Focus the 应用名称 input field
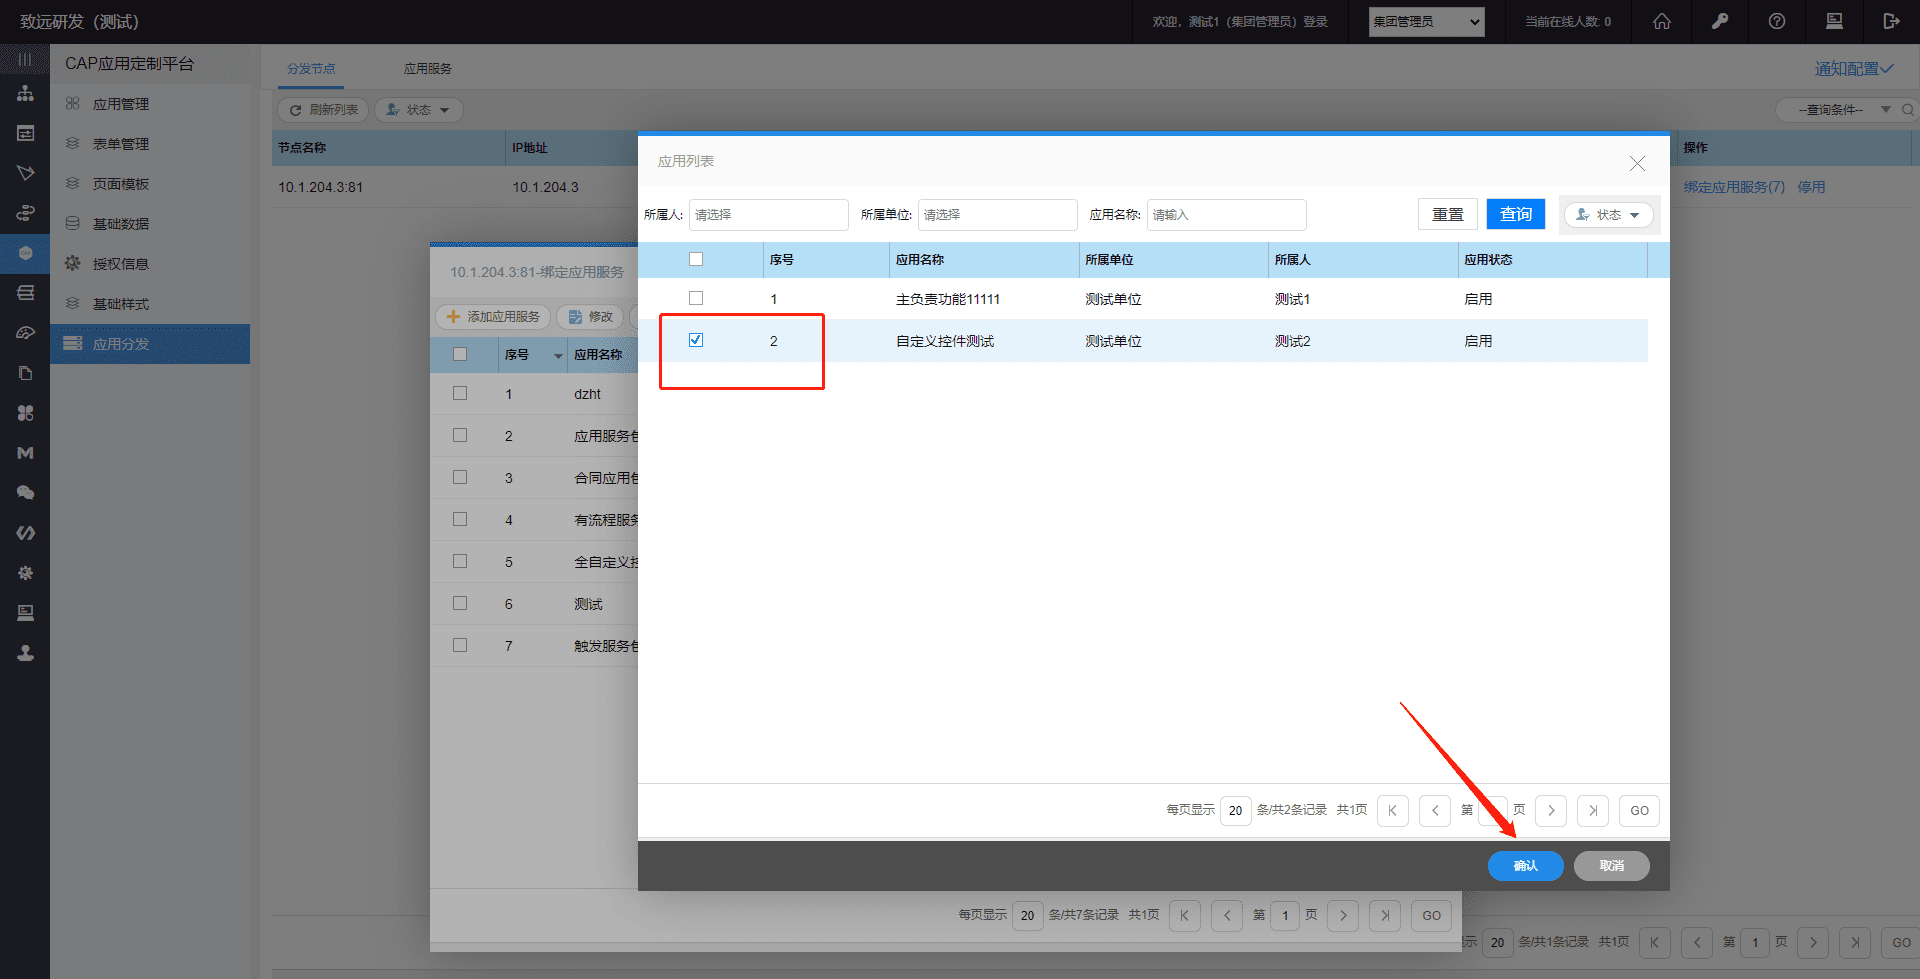Image resolution: width=1920 pixels, height=979 pixels. (1226, 215)
